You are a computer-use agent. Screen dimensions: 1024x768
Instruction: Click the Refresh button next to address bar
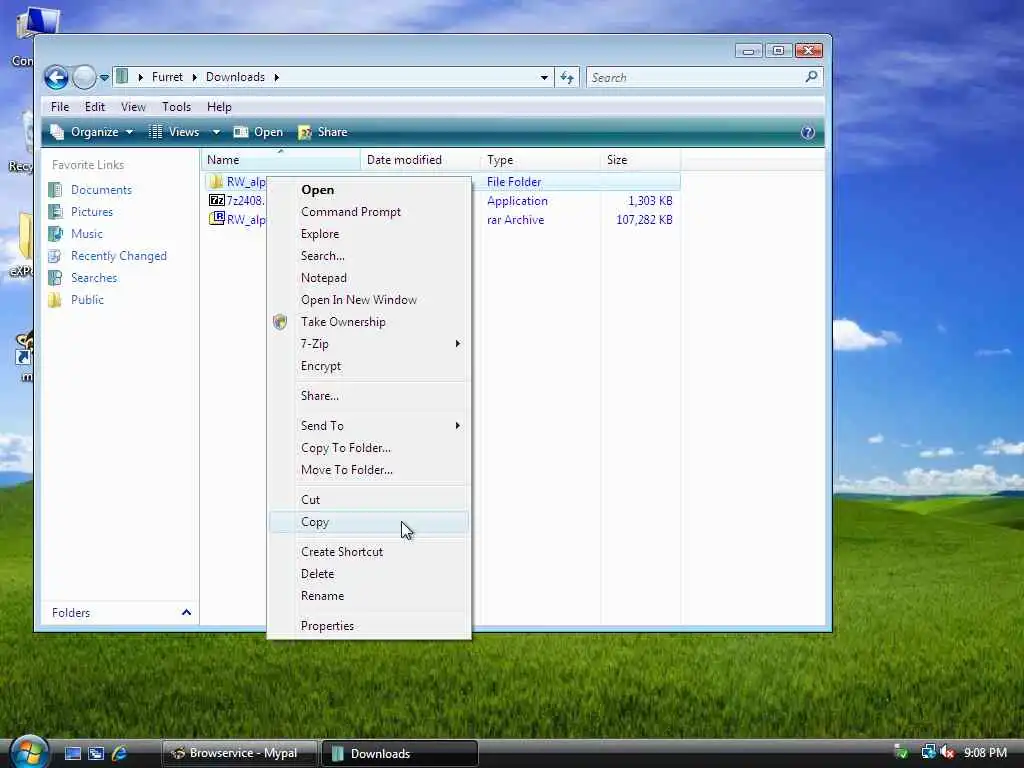point(567,78)
